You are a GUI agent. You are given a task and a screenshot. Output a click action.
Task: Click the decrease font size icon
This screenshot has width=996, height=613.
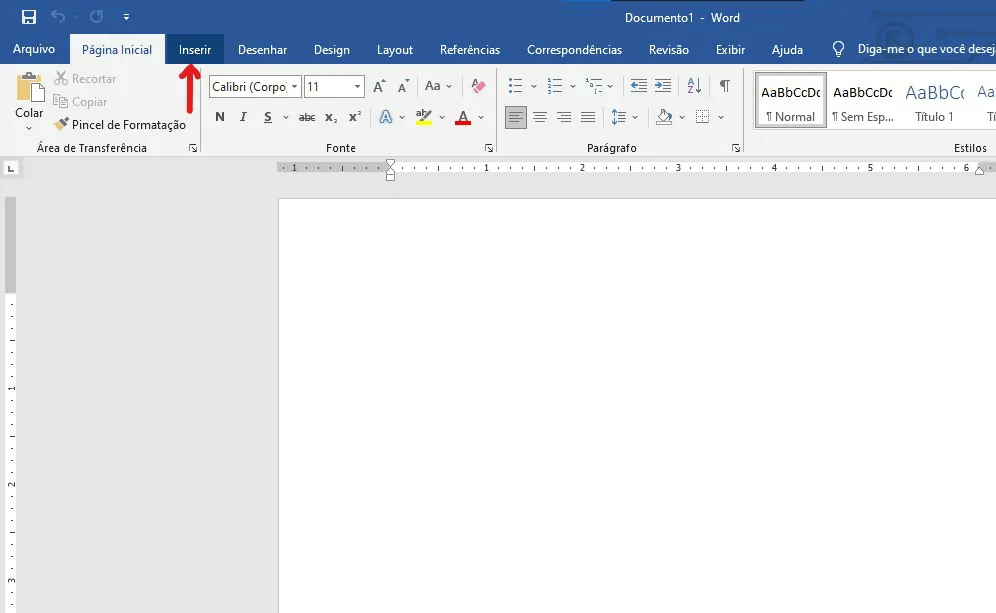coord(403,86)
